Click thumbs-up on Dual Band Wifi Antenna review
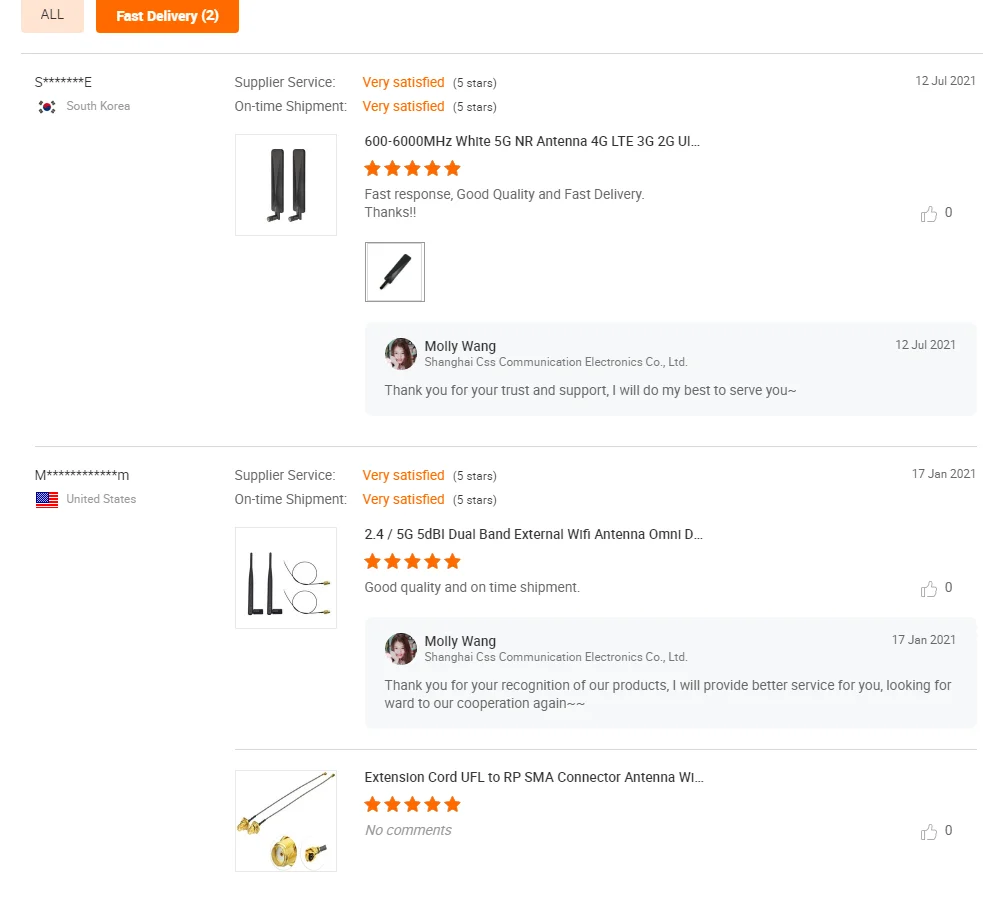The height and width of the screenshot is (898, 983). (929, 589)
